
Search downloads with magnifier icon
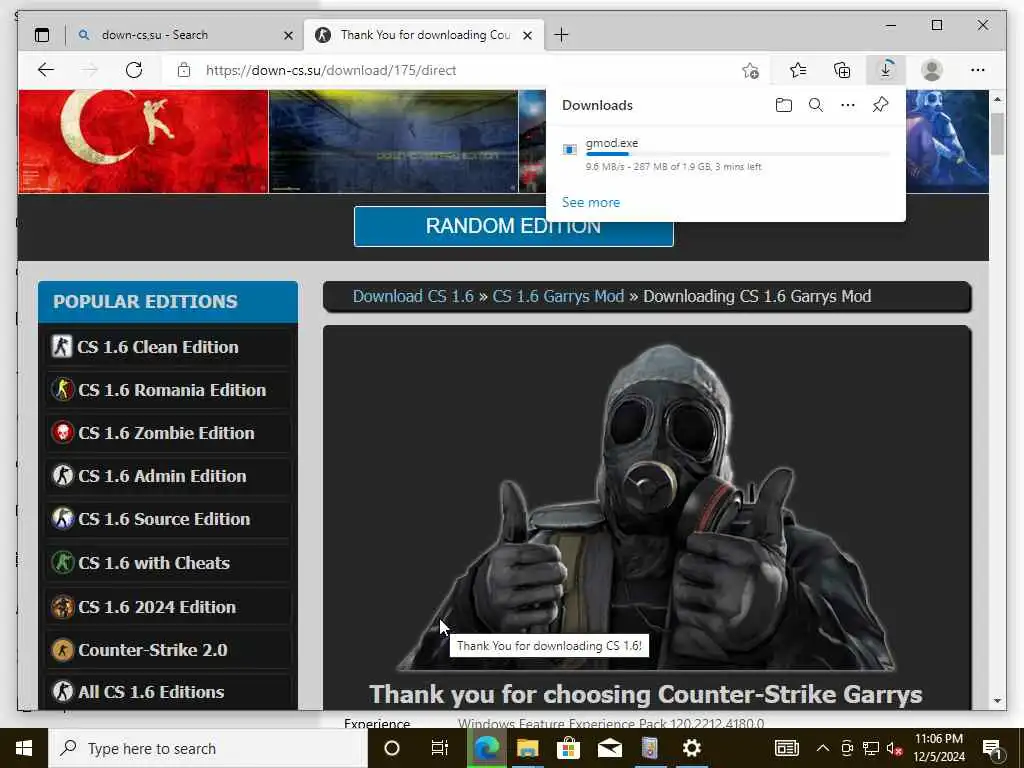[x=816, y=105]
